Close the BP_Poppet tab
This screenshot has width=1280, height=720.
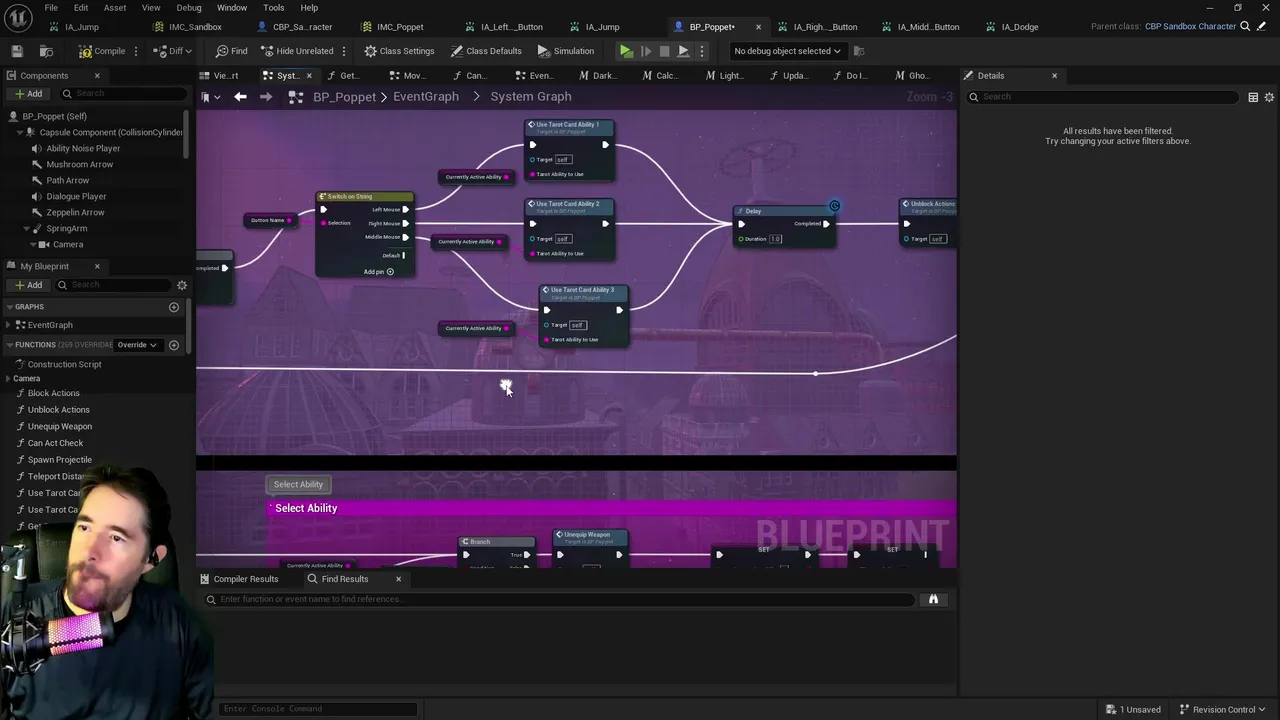pos(758,27)
